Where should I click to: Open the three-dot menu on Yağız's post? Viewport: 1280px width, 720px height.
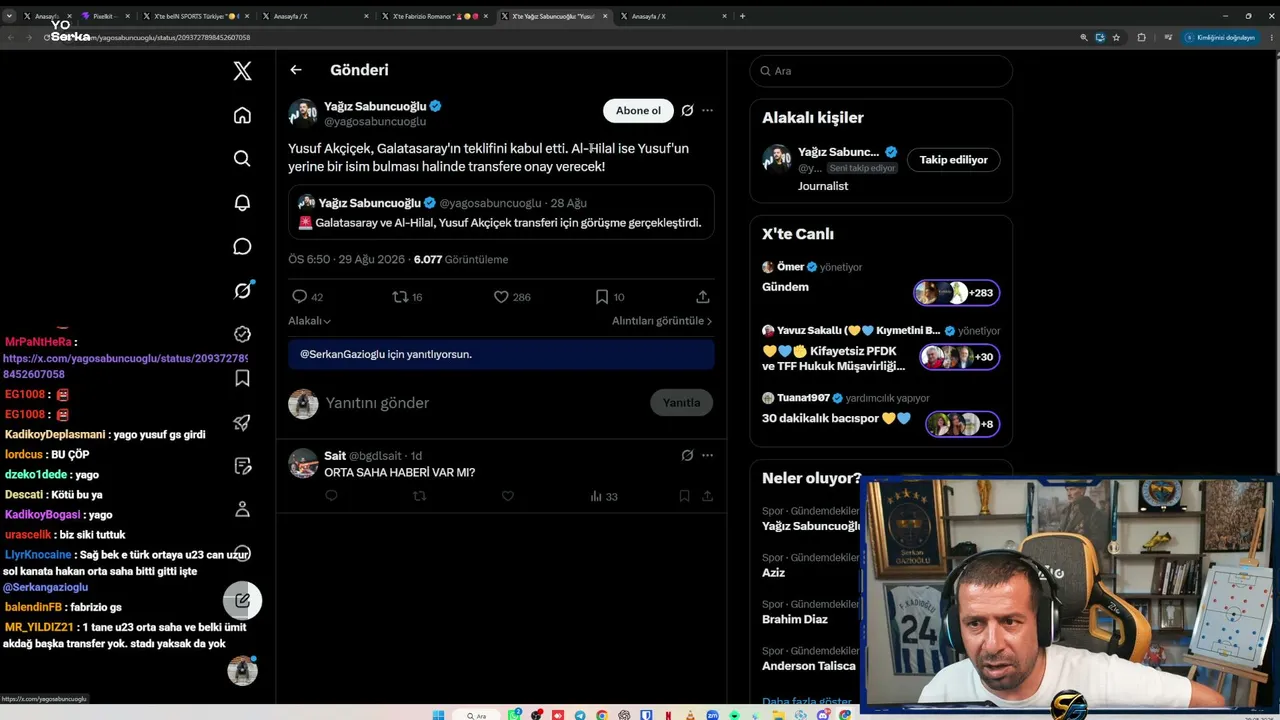[707, 110]
